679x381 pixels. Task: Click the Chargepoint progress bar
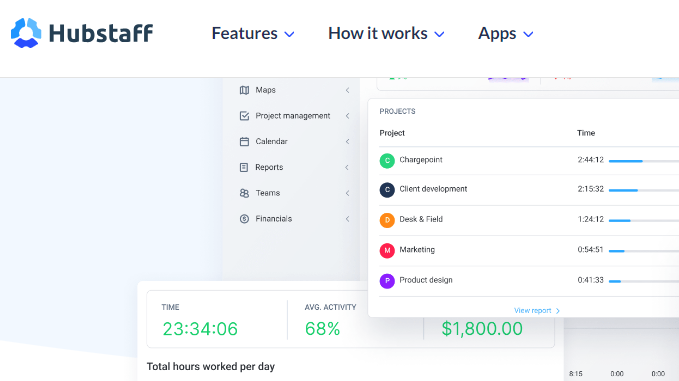coord(643,161)
